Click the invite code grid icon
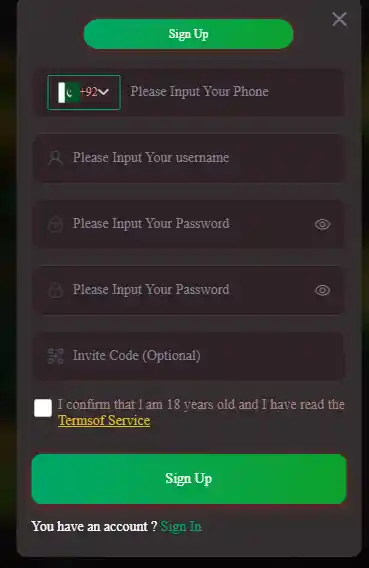 pyautogui.click(x=55, y=356)
